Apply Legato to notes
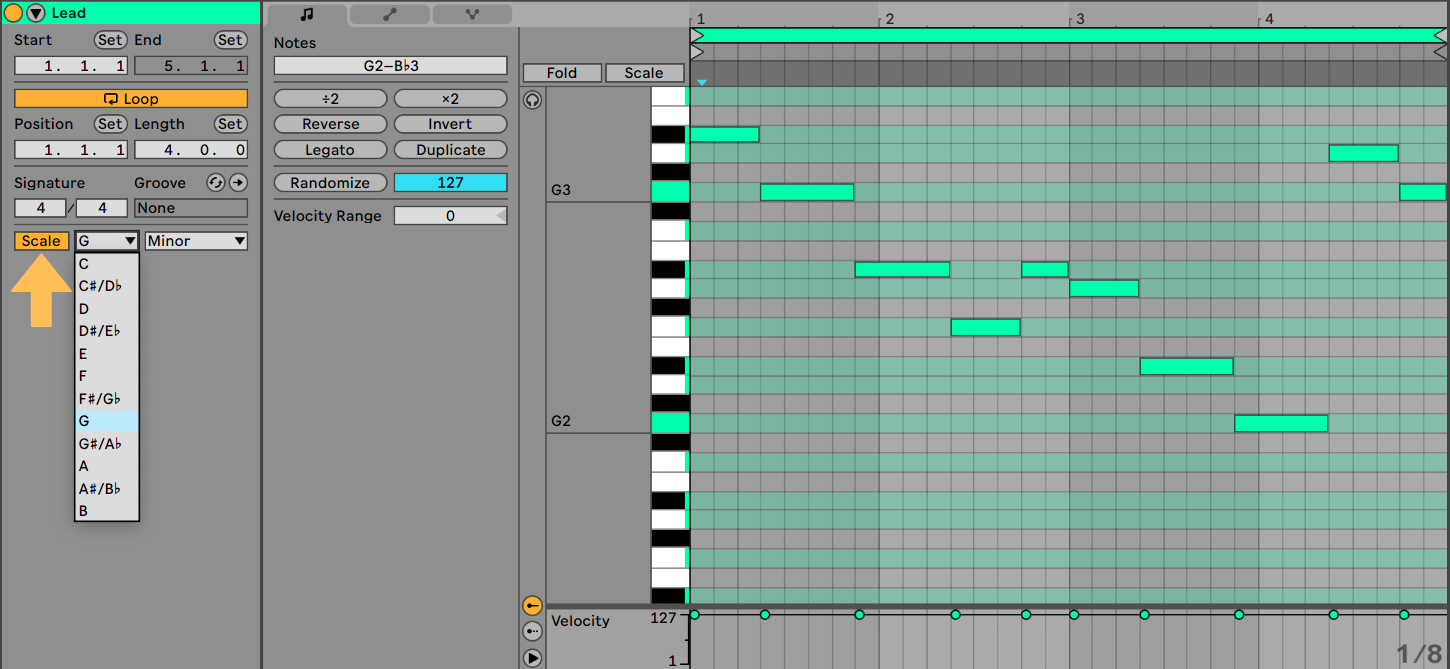Viewport: 1450px width, 669px height. [330, 150]
